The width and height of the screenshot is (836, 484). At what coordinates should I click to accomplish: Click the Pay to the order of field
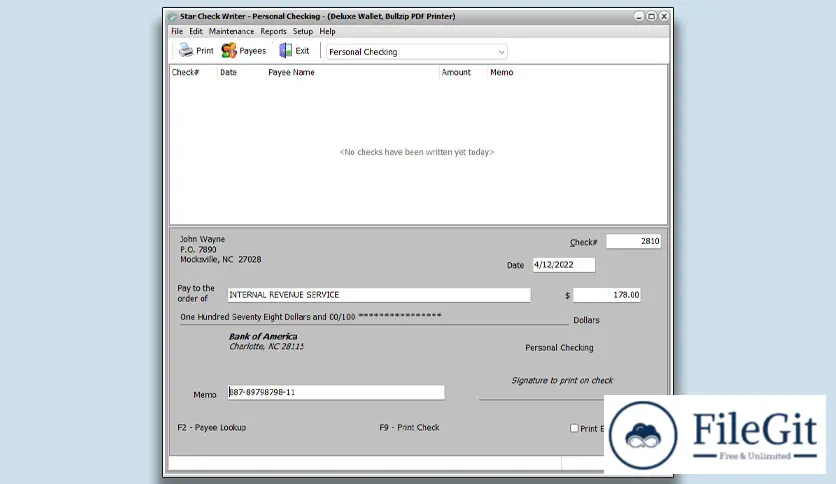pyautogui.click(x=379, y=295)
